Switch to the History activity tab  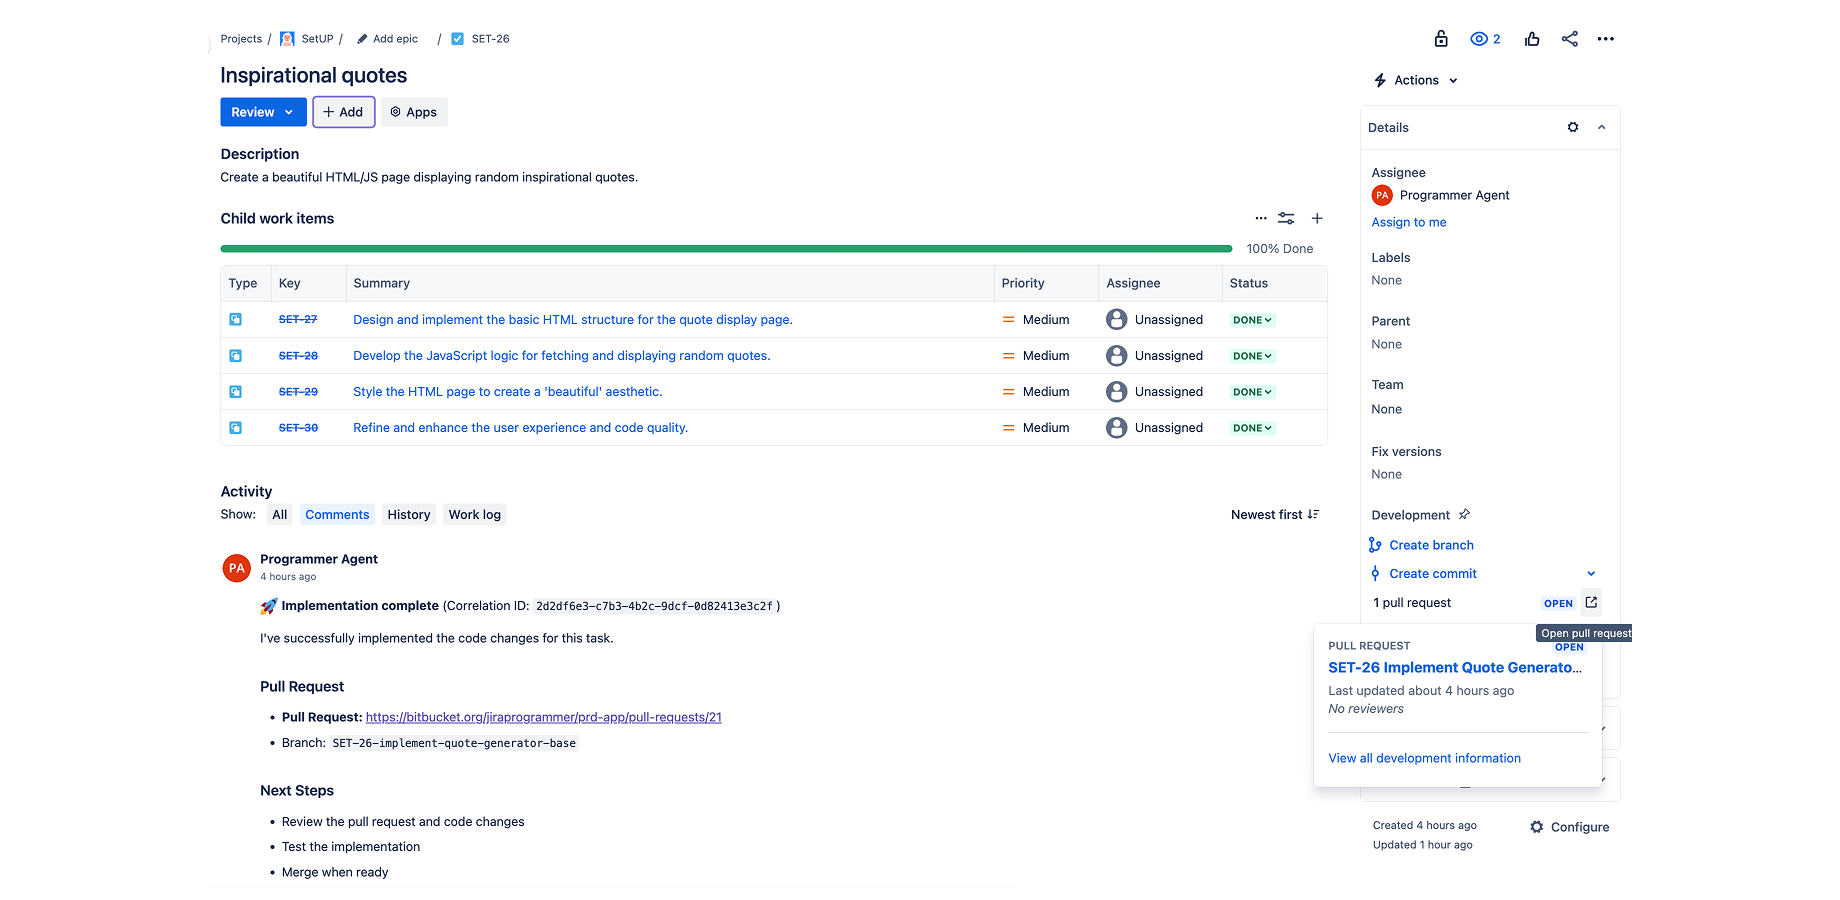tap(408, 514)
